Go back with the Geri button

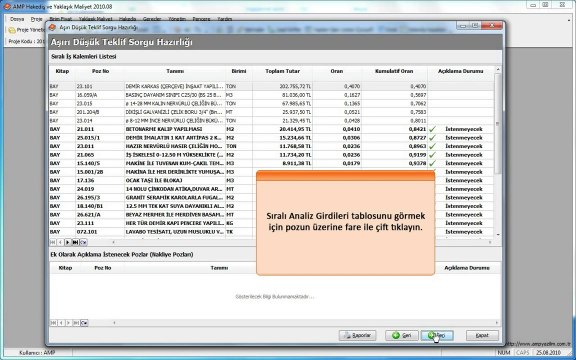[402, 335]
